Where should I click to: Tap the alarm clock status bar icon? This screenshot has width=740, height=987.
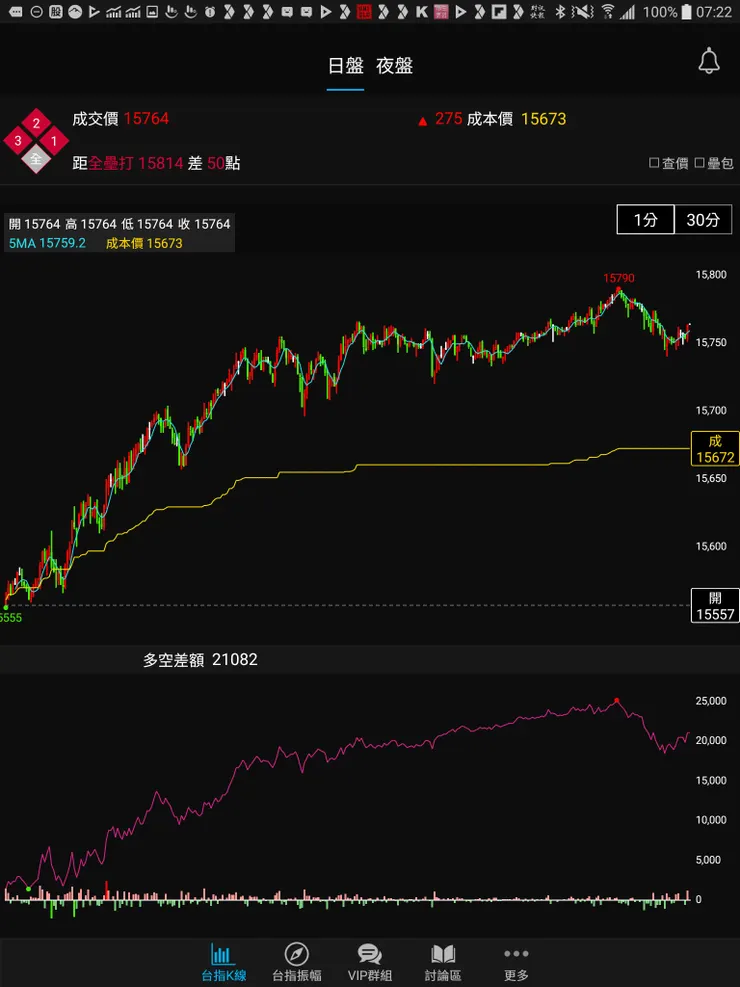[x=210, y=11]
